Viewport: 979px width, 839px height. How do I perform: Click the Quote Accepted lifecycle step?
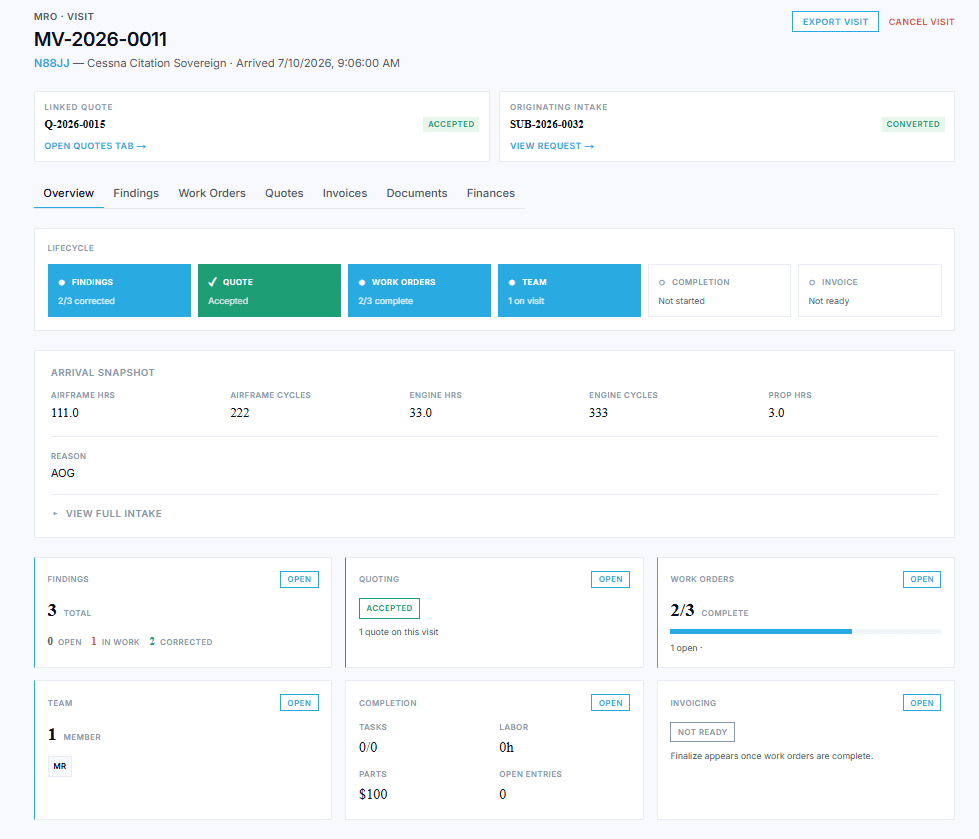[269, 290]
